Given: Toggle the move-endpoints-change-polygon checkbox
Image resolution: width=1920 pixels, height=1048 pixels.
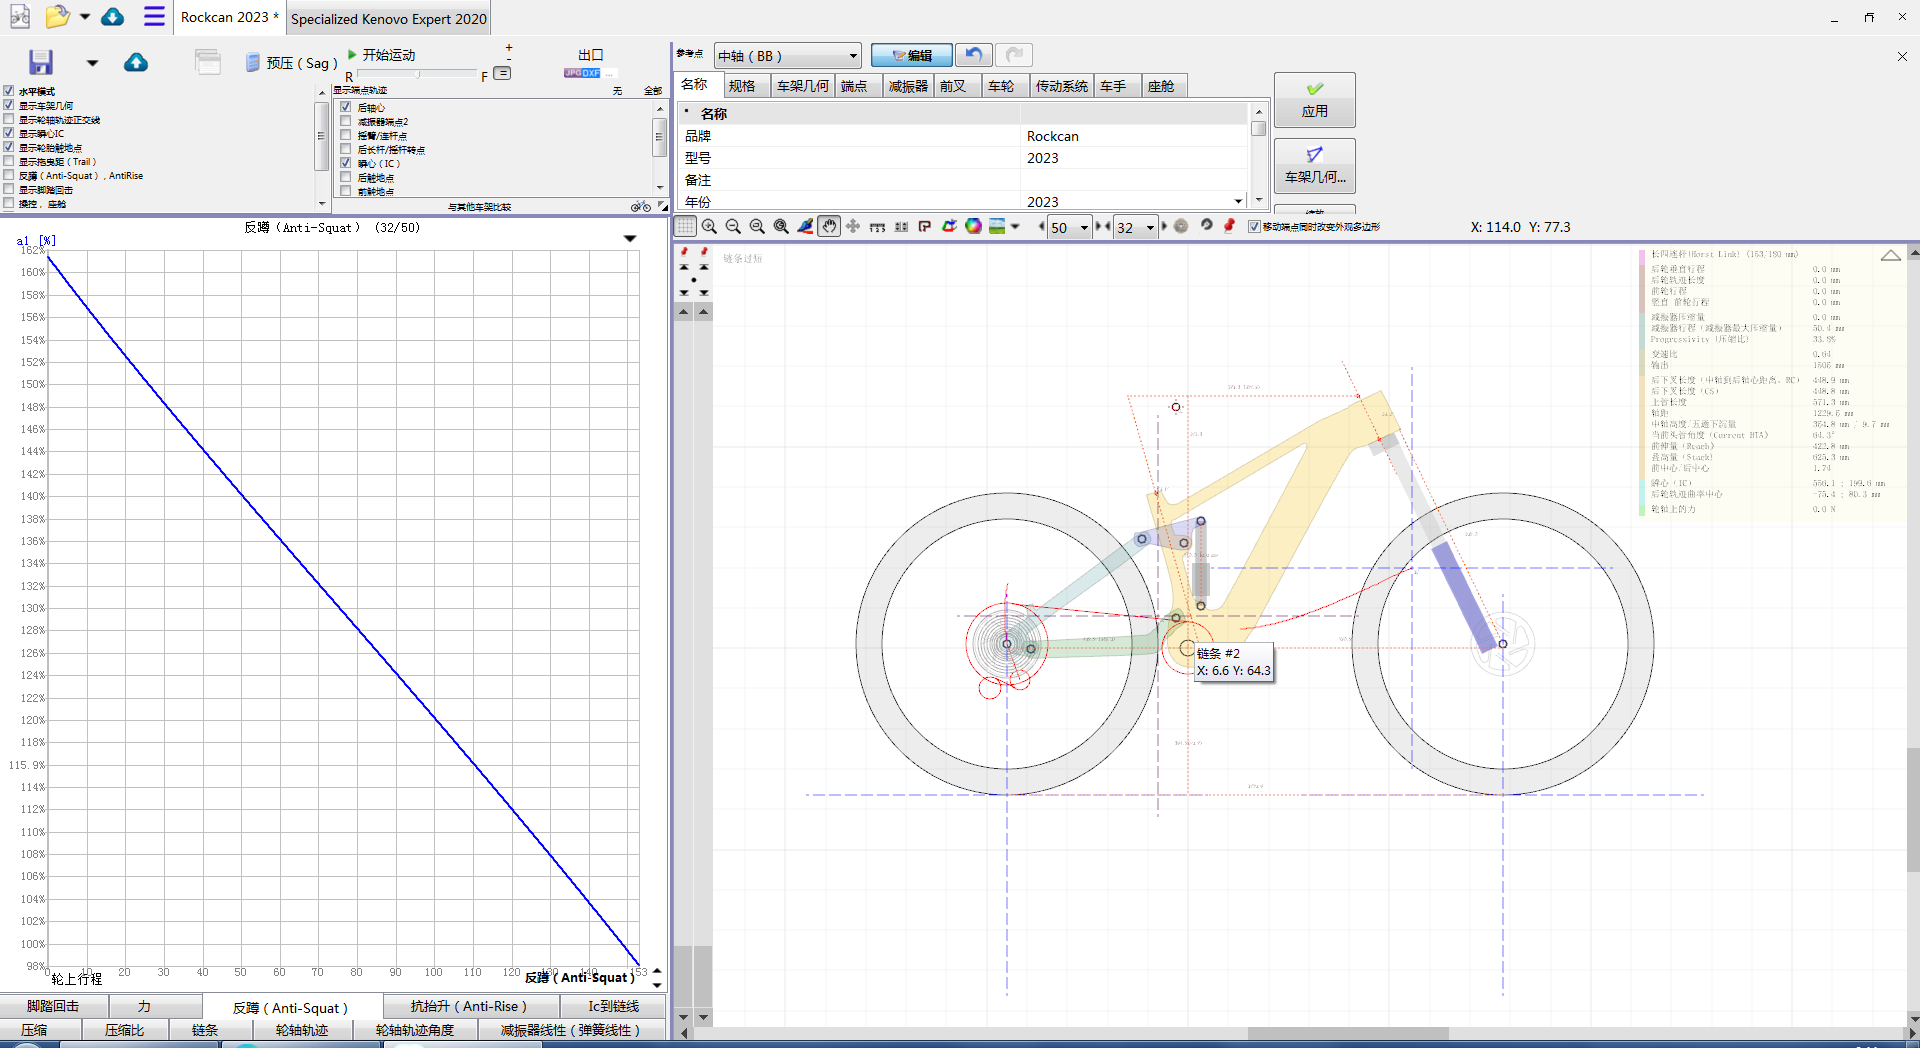Looking at the screenshot, I should (1254, 227).
